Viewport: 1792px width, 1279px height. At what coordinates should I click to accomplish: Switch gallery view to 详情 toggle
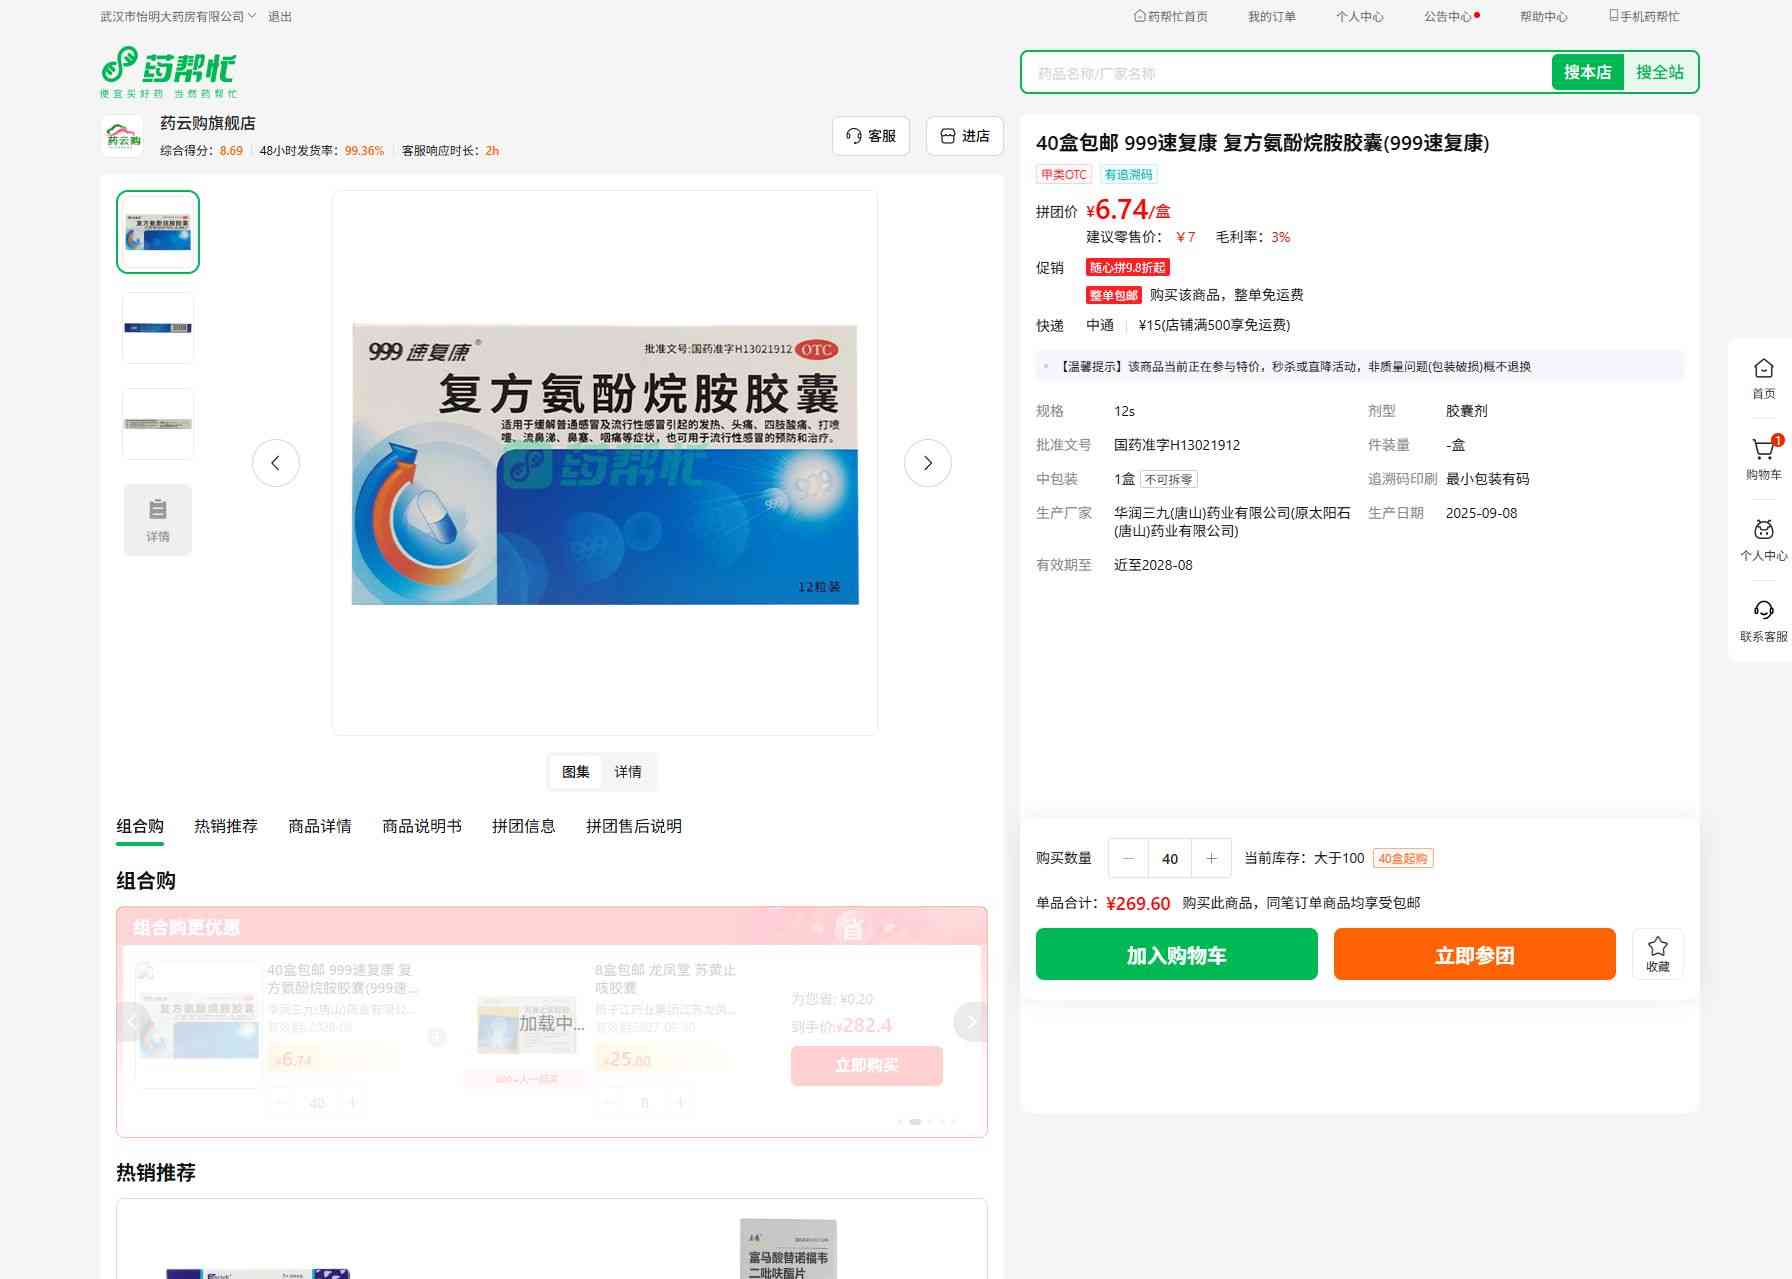[628, 772]
